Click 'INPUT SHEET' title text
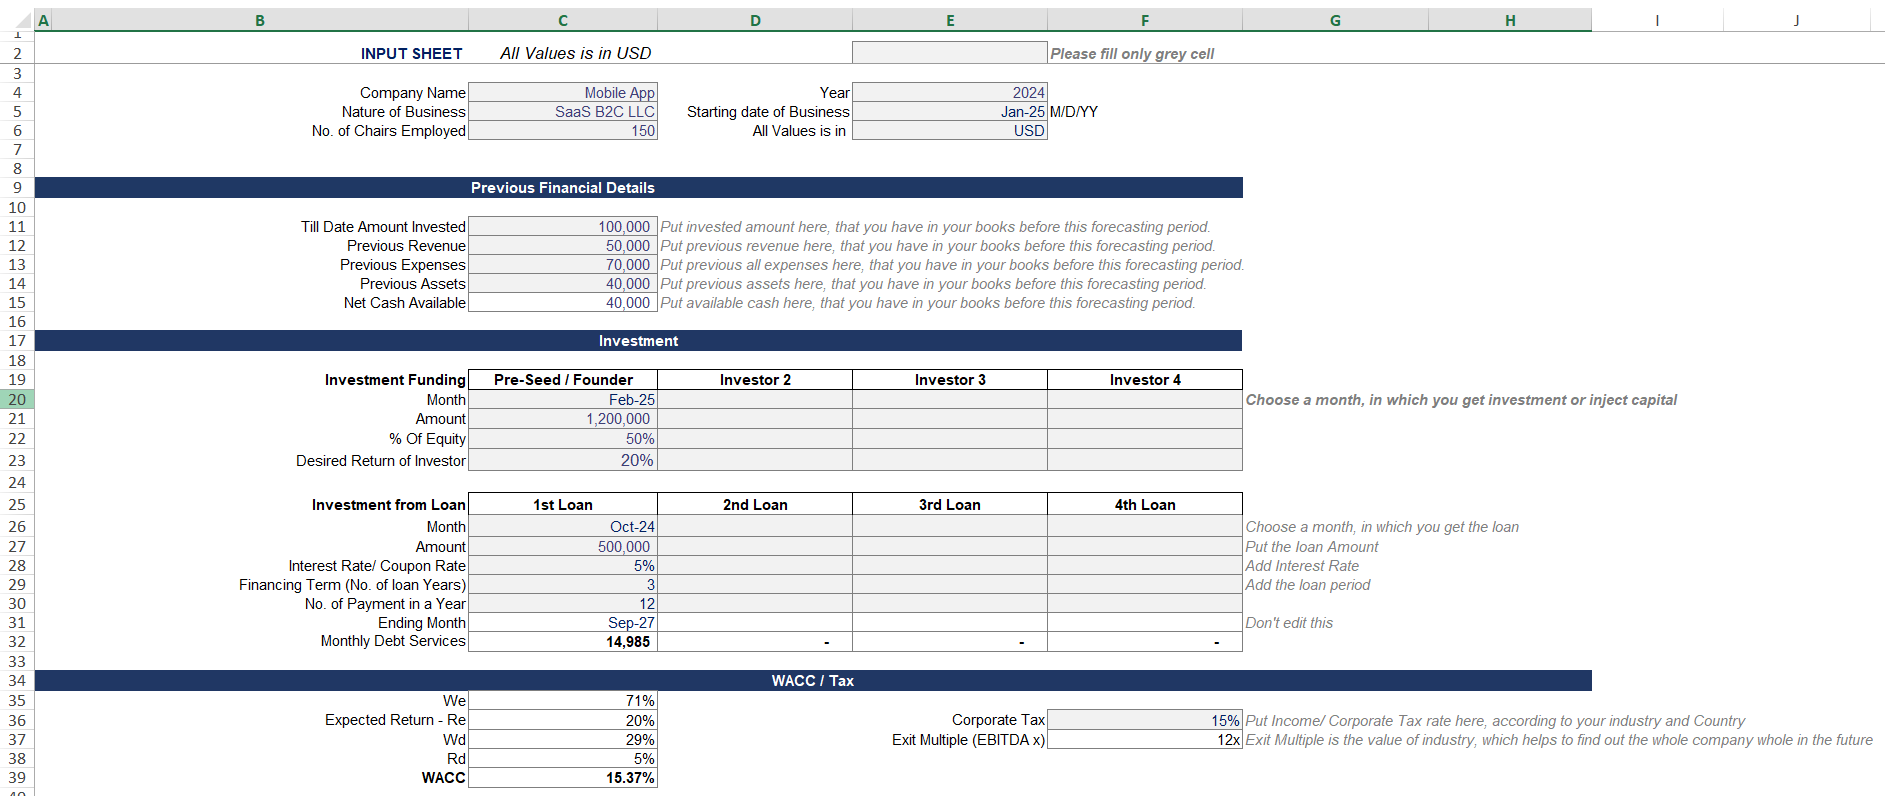 412,54
